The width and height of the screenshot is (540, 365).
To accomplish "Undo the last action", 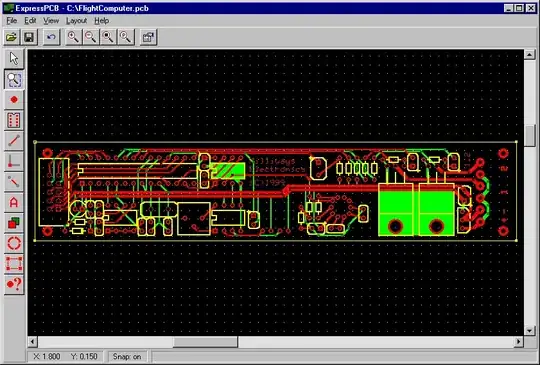I will point(51,37).
